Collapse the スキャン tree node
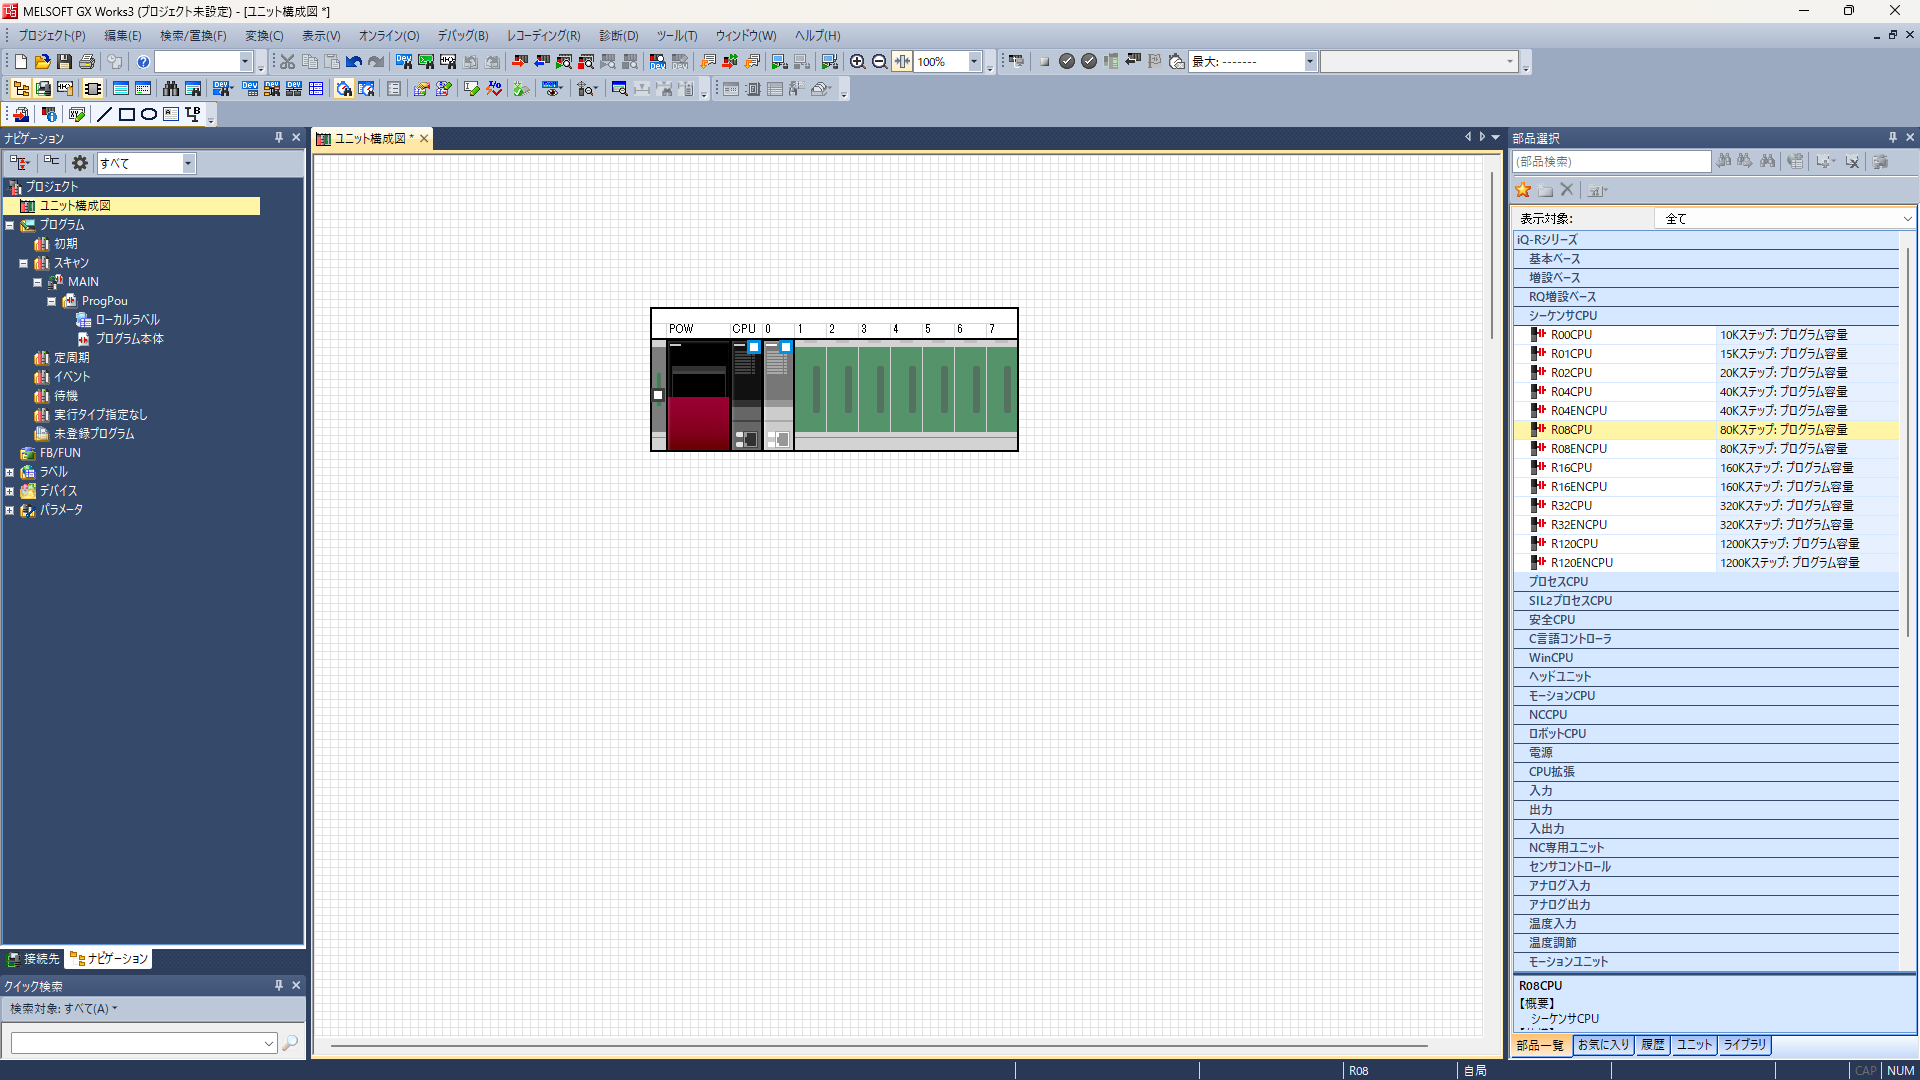The image size is (1920, 1080). [x=24, y=263]
